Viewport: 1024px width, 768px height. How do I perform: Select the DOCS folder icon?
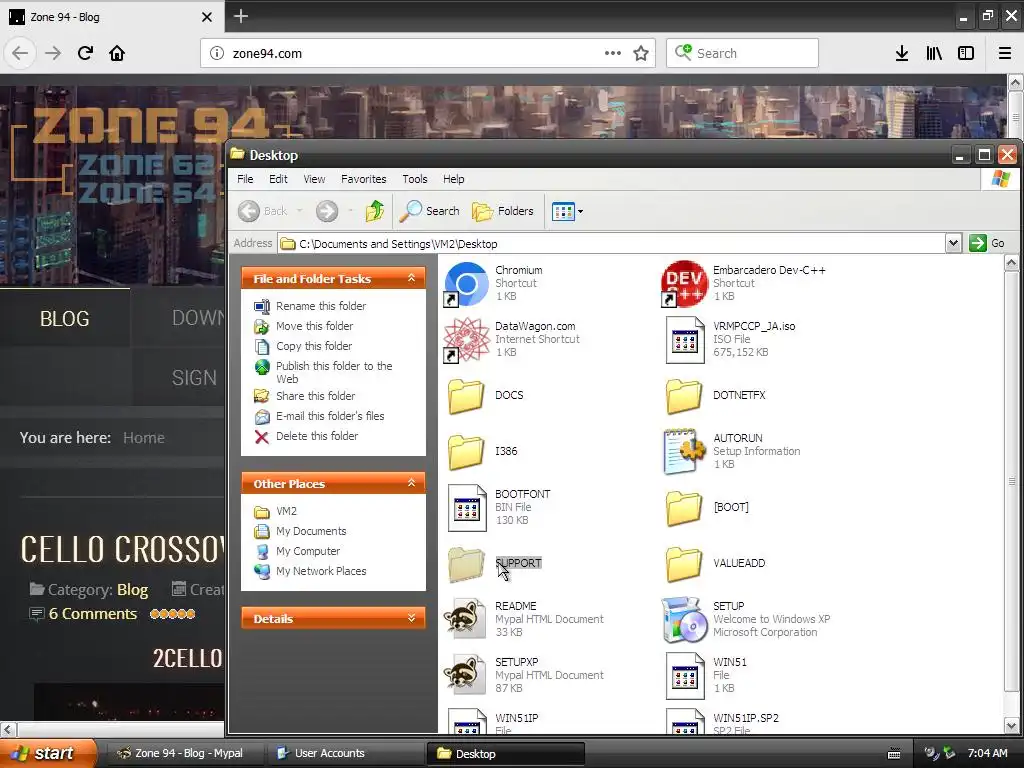(466, 396)
